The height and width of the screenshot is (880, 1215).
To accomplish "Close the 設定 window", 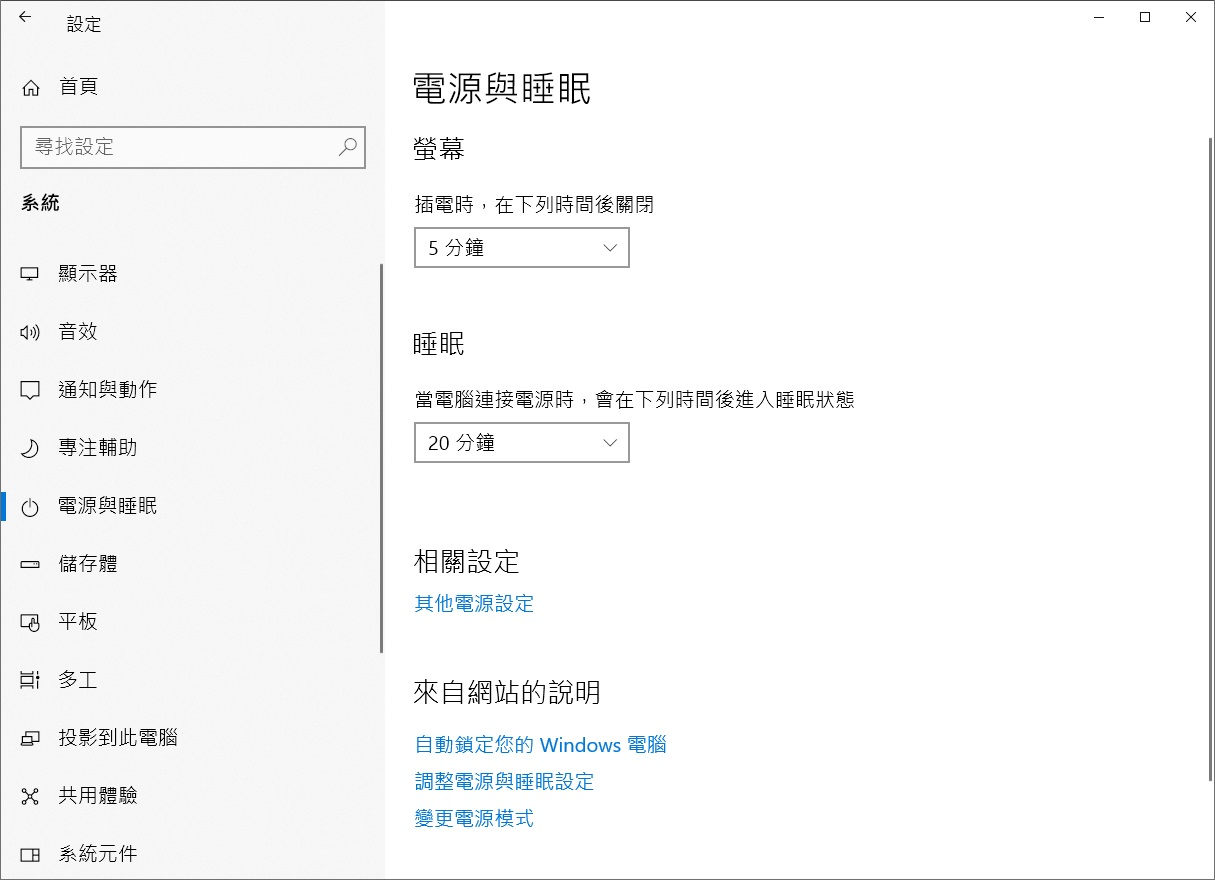I will pyautogui.click(x=1191, y=17).
